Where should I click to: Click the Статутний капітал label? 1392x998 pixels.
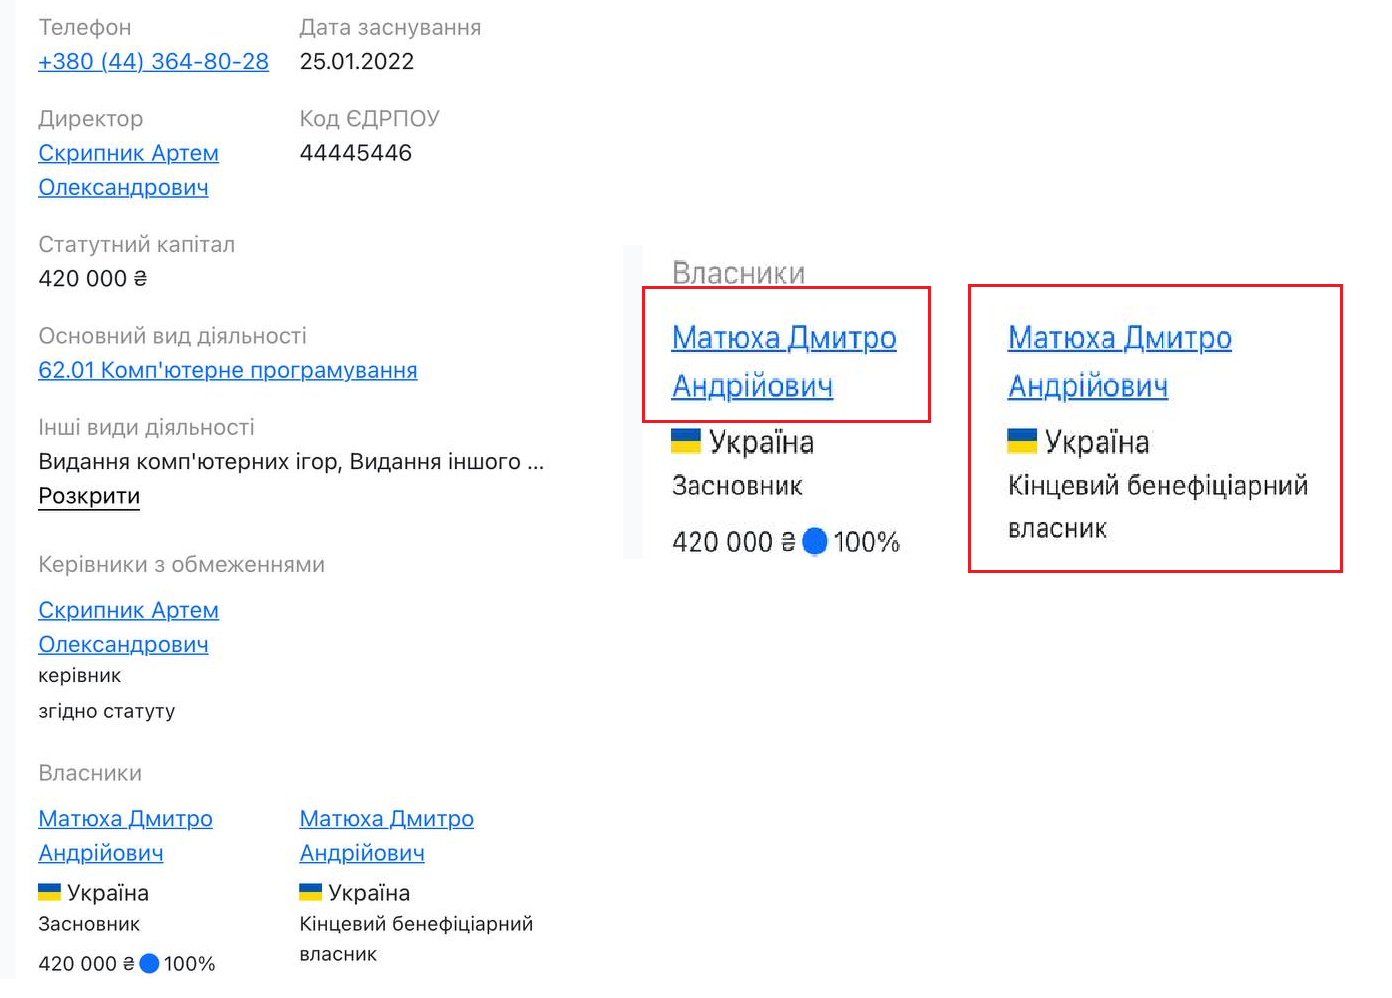pyautogui.click(x=137, y=244)
